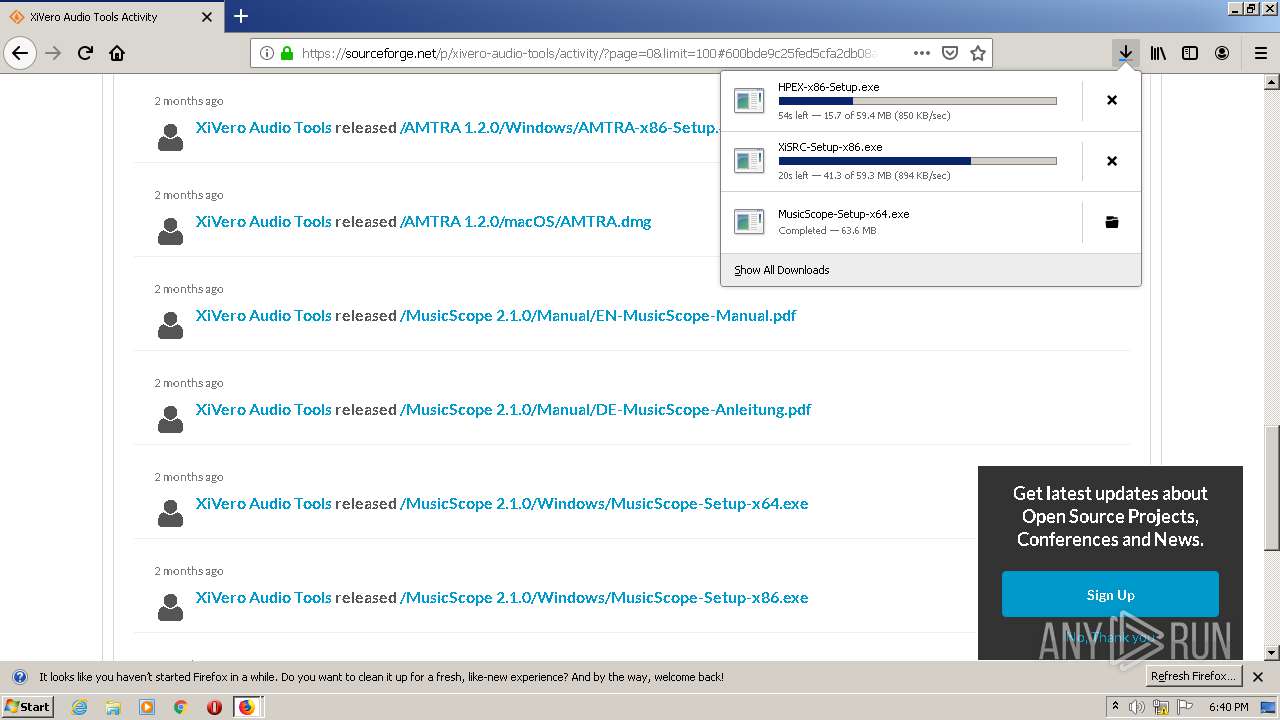This screenshot has height=720, width=1280.
Task: Click user avatar beside AMTRA.dmg release
Action: pos(171,231)
